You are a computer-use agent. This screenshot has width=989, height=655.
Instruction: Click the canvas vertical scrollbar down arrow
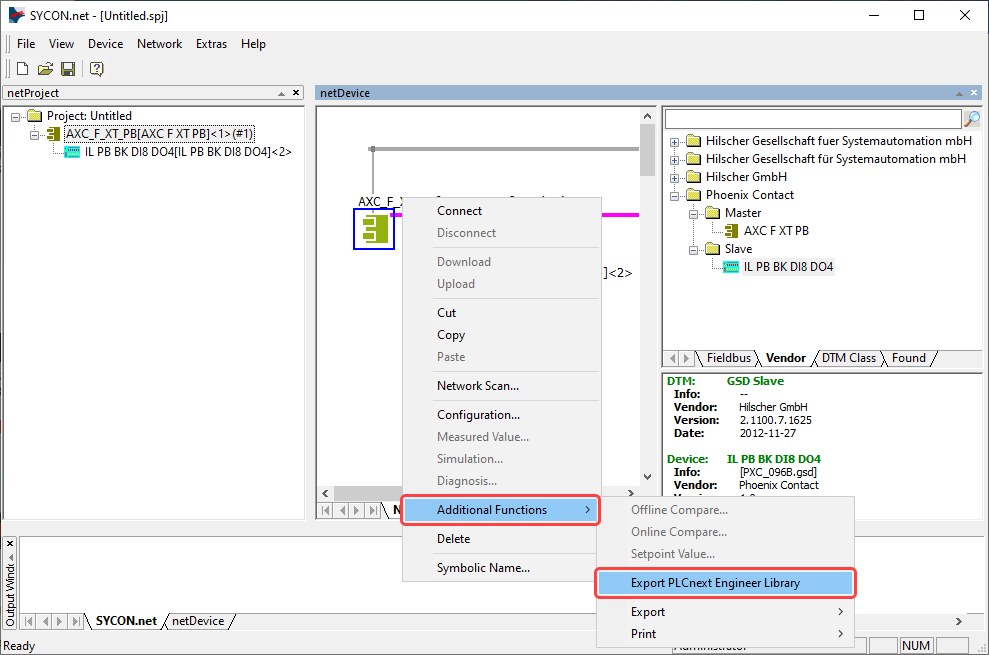[x=647, y=476]
